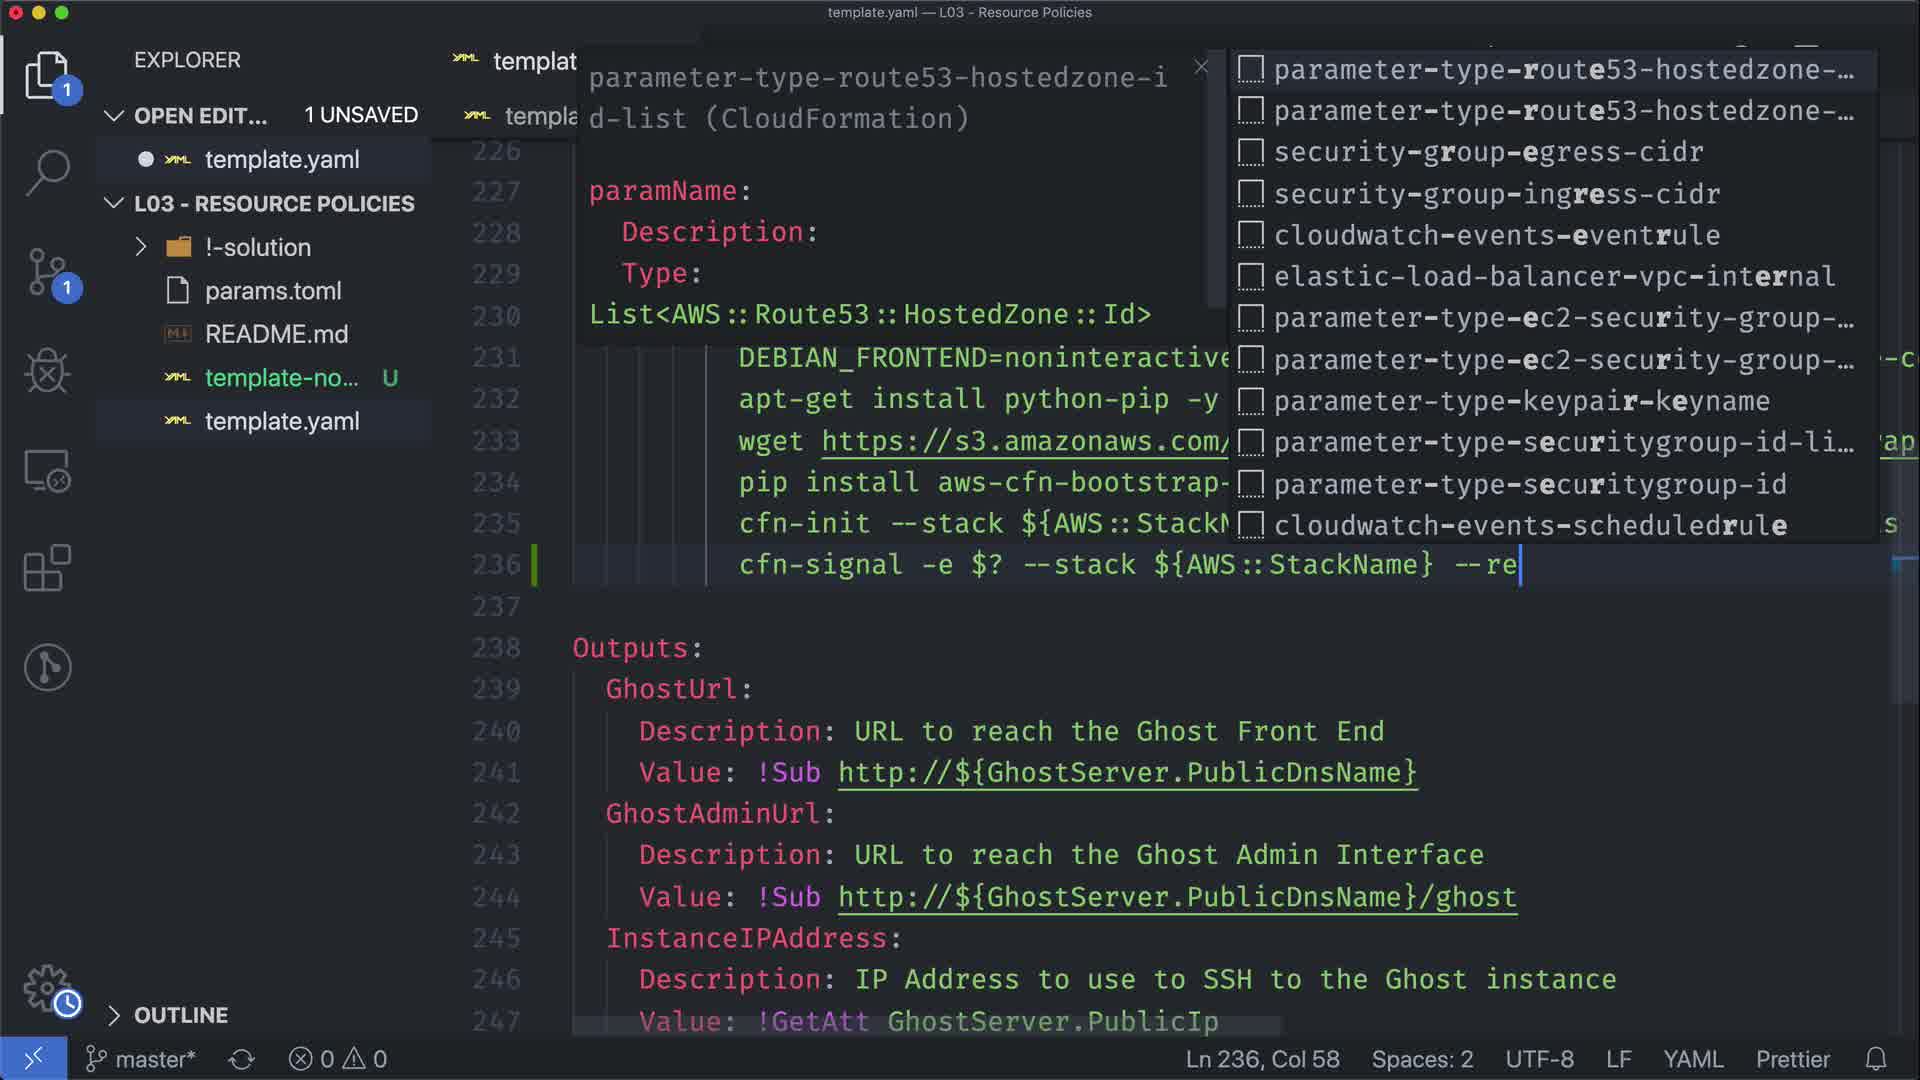Open README.md from the file tree
The image size is (1920, 1080).
[276, 334]
